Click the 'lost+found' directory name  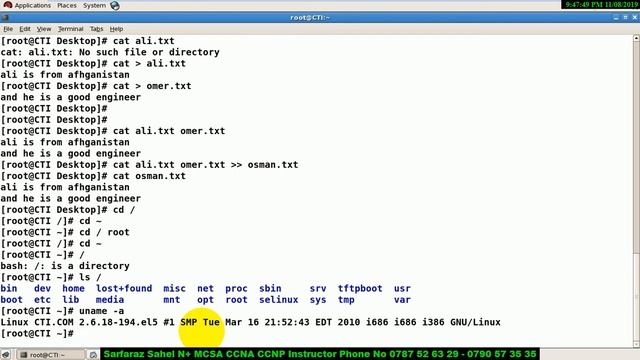[x=124, y=289]
